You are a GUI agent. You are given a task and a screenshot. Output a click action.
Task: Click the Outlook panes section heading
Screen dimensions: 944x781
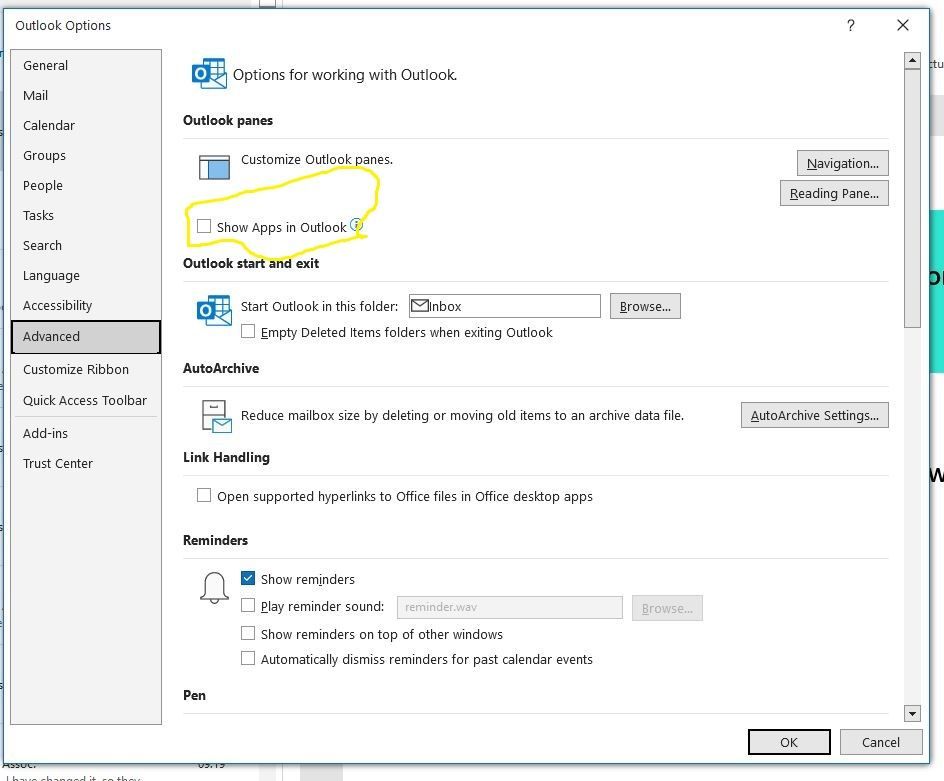tap(228, 120)
